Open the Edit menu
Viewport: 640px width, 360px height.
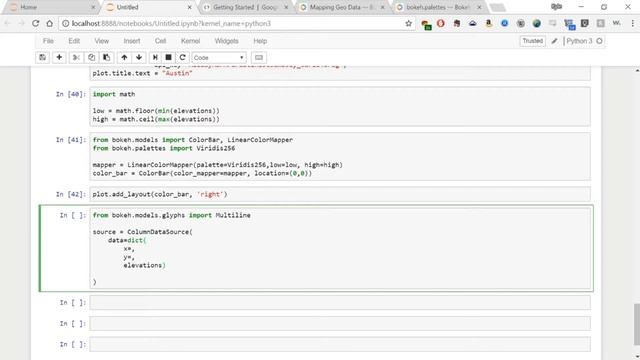74,41
